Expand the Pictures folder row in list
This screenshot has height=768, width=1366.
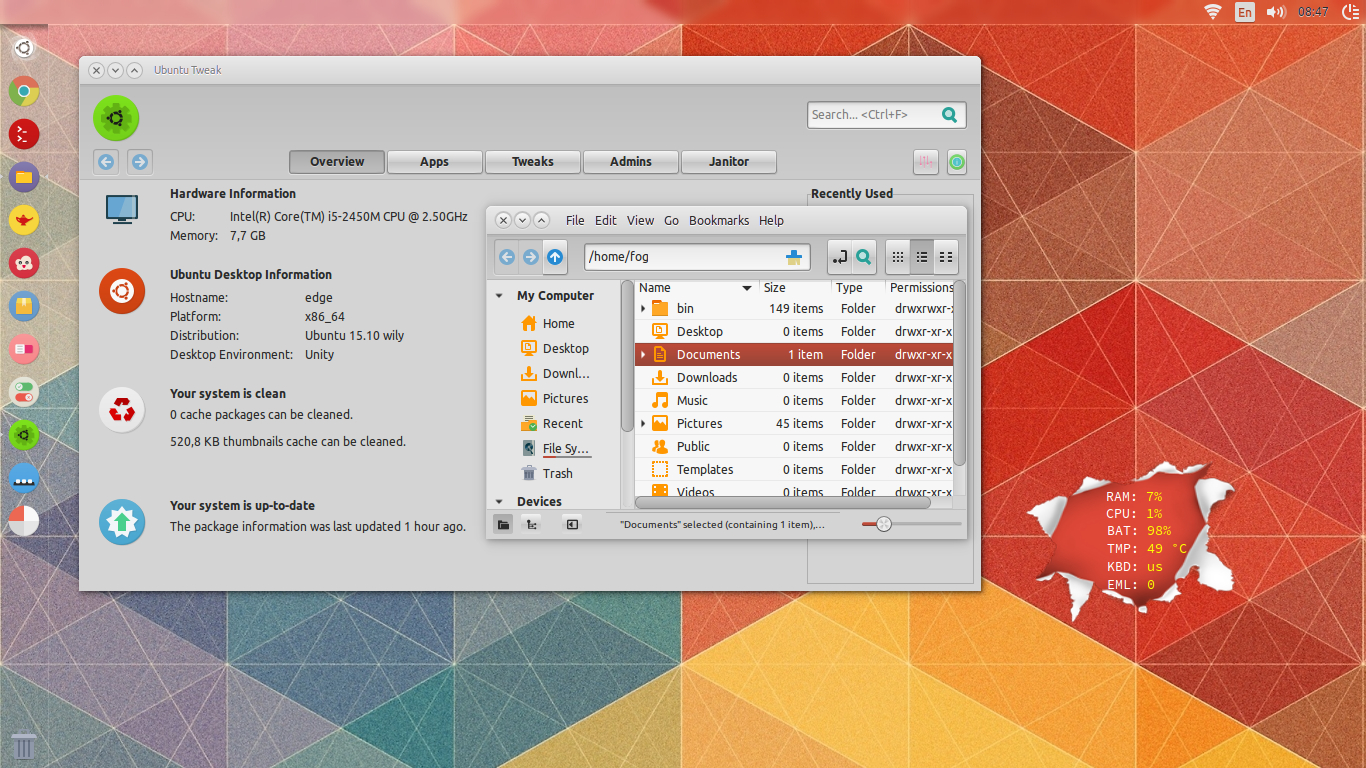[x=643, y=423]
